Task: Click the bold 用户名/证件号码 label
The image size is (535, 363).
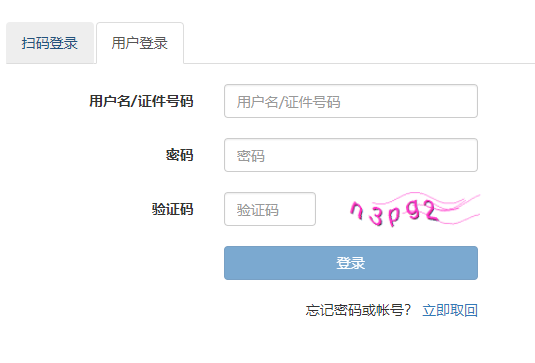Action: click(141, 101)
